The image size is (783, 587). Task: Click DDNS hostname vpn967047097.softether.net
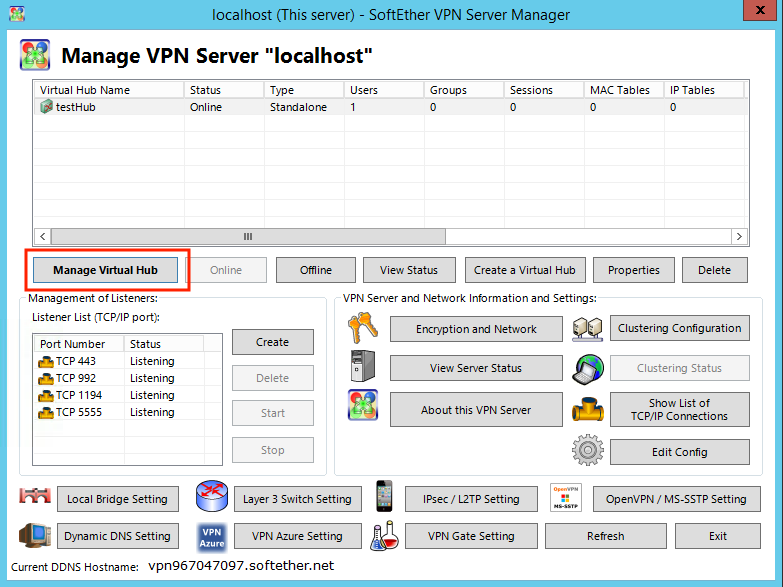pos(241,566)
